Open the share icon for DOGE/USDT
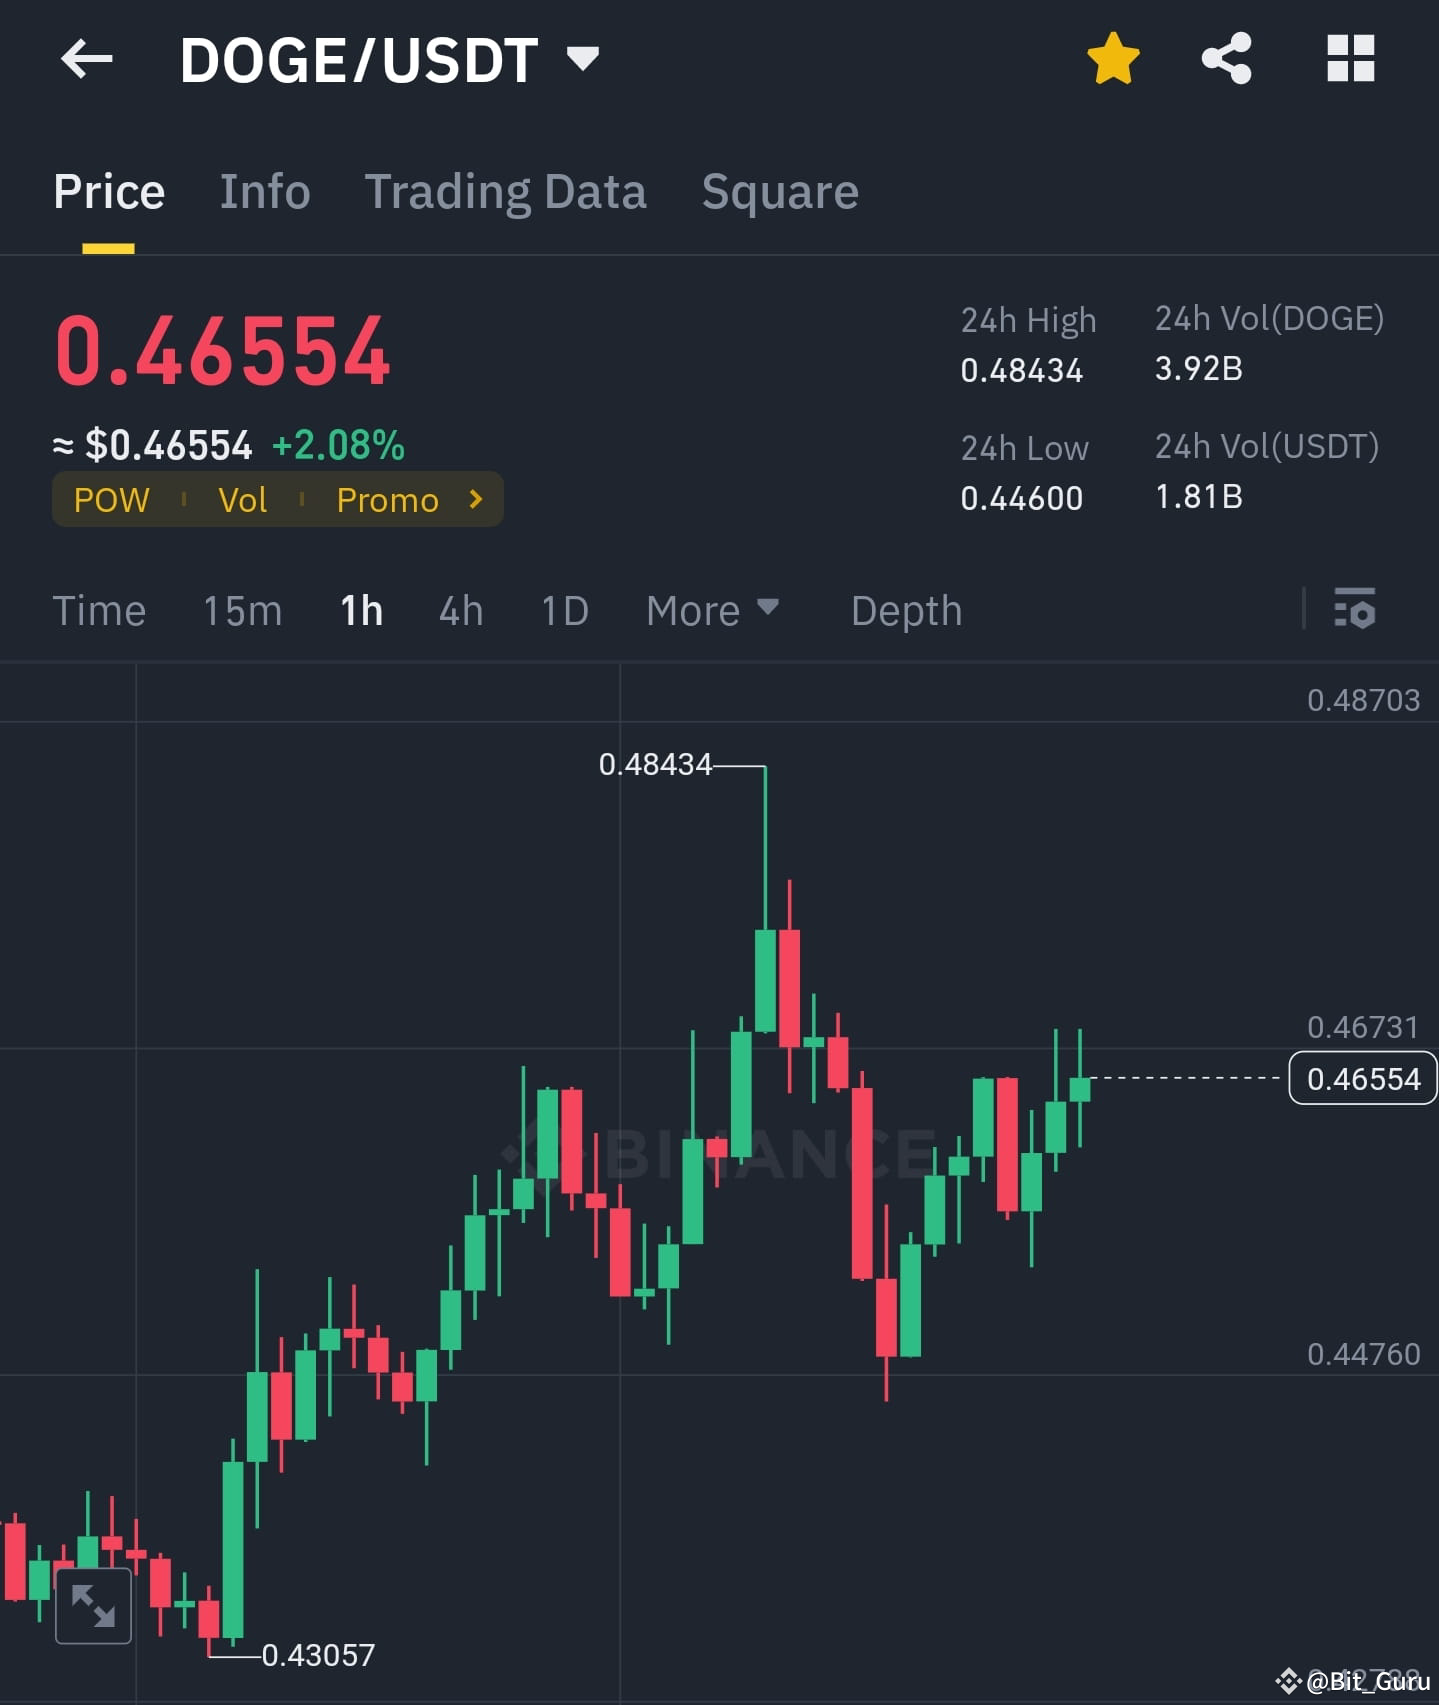This screenshot has width=1439, height=1705. (1227, 59)
